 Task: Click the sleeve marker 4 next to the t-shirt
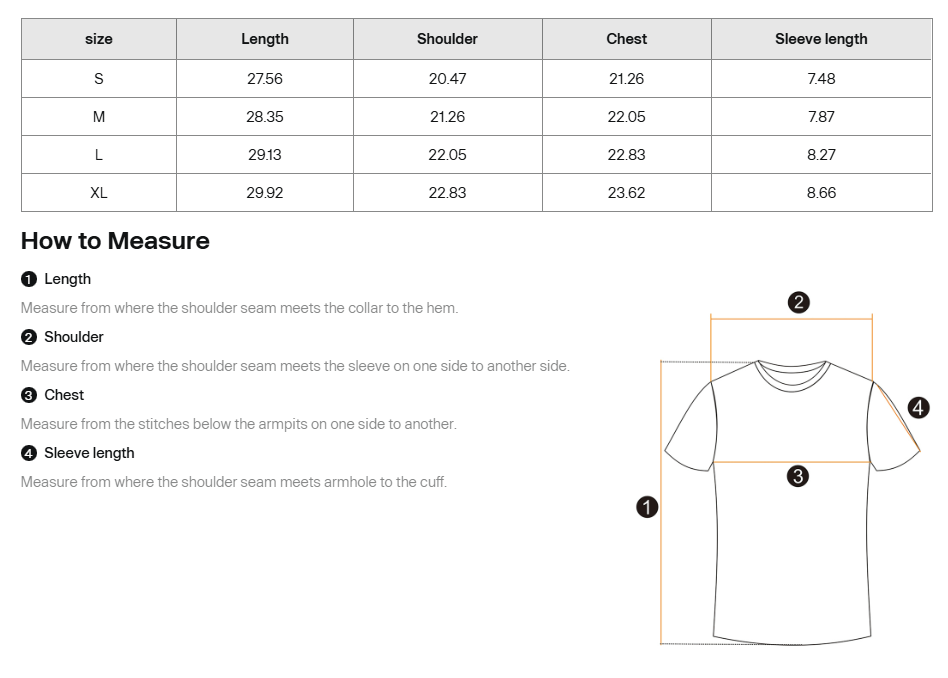coord(918,407)
